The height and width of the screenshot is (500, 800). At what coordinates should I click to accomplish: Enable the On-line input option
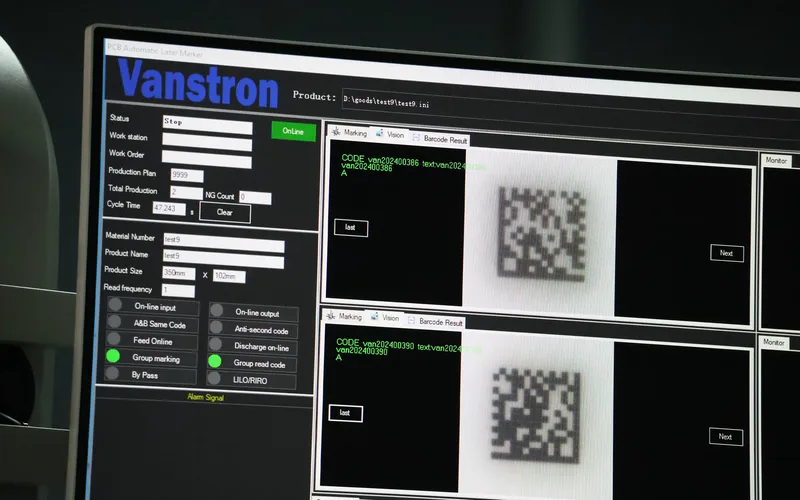(115, 306)
